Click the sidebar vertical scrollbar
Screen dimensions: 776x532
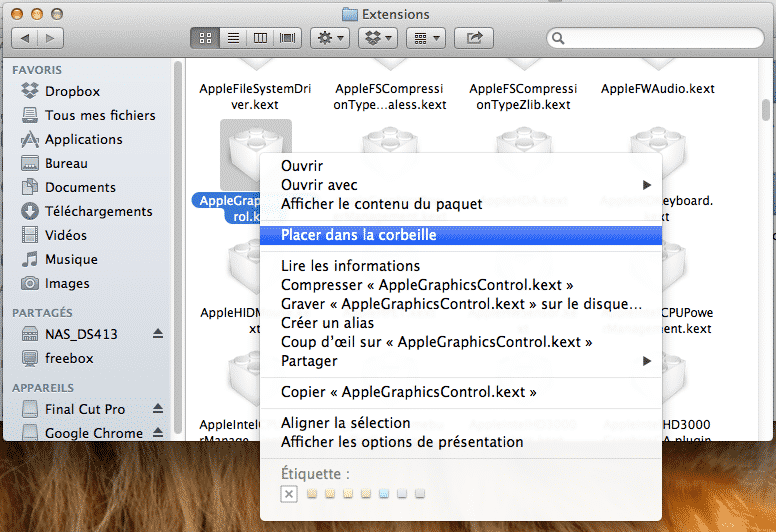coord(178,247)
